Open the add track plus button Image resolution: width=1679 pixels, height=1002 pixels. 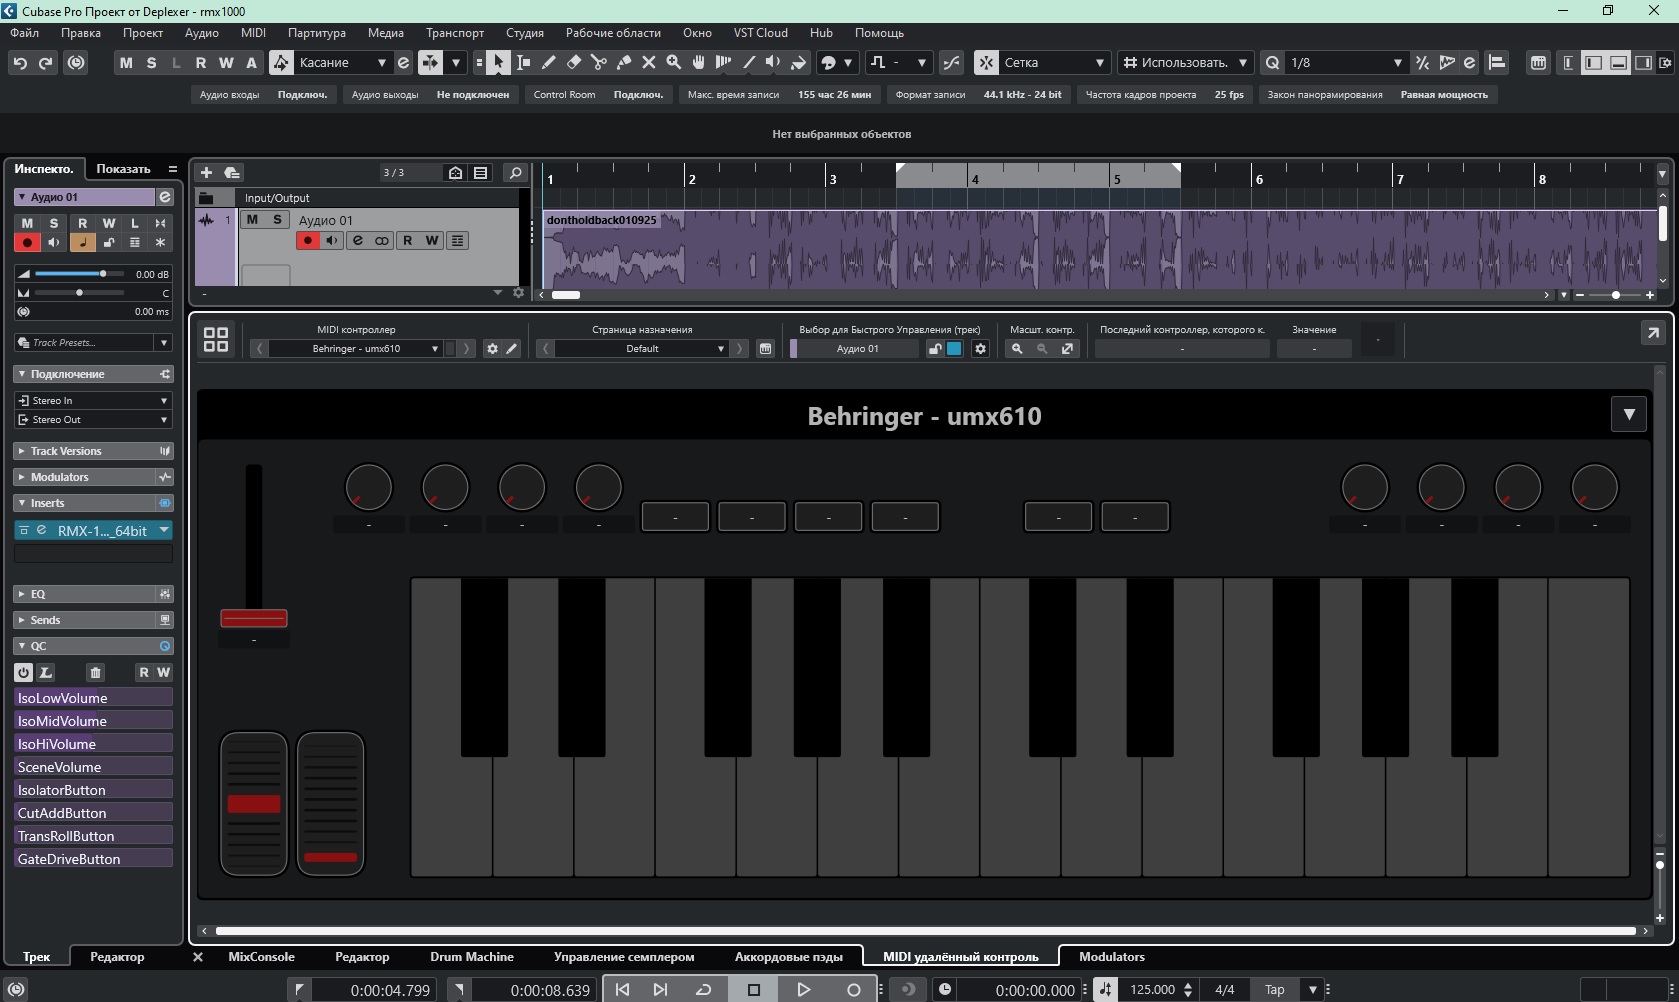(206, 172)
